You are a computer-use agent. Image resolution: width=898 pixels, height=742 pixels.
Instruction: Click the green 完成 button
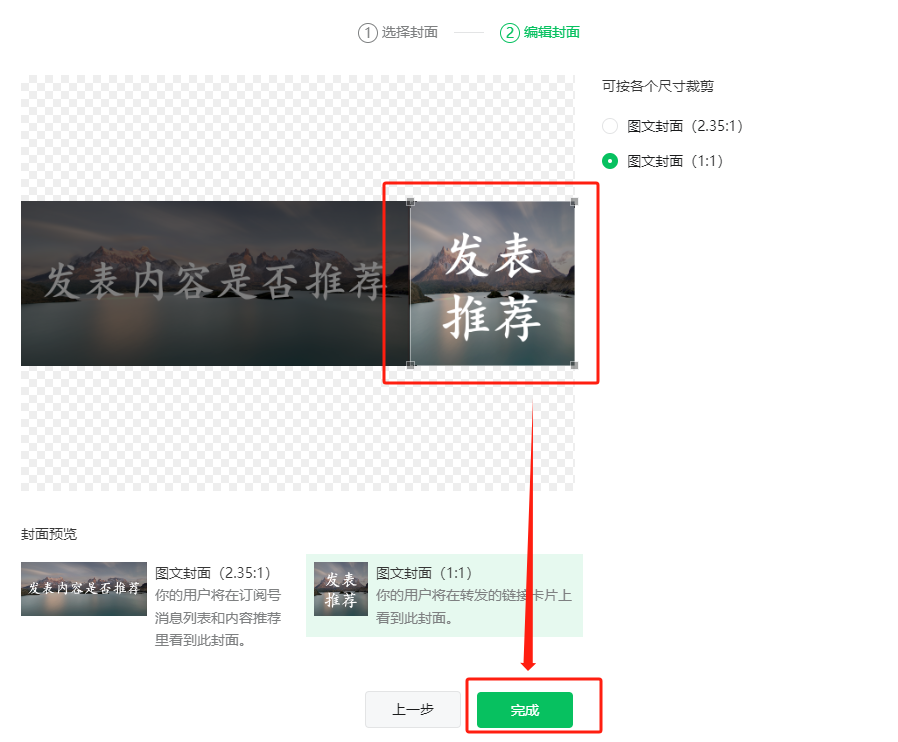pyautogui.click(x=524, y=710)
